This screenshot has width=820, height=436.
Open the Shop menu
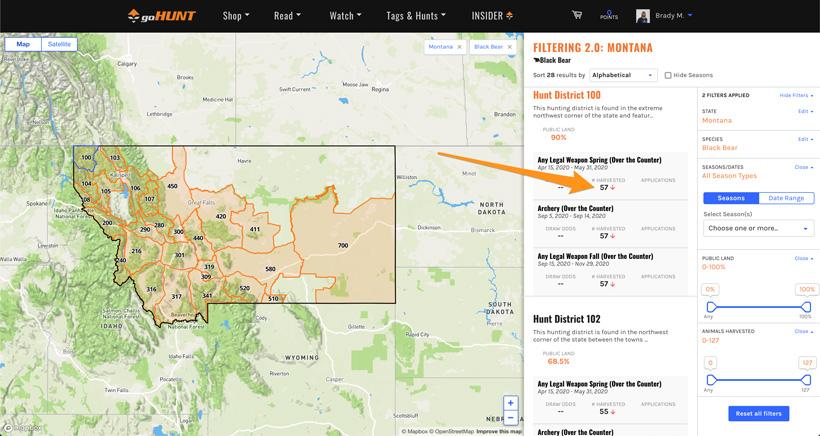point(236,16)
